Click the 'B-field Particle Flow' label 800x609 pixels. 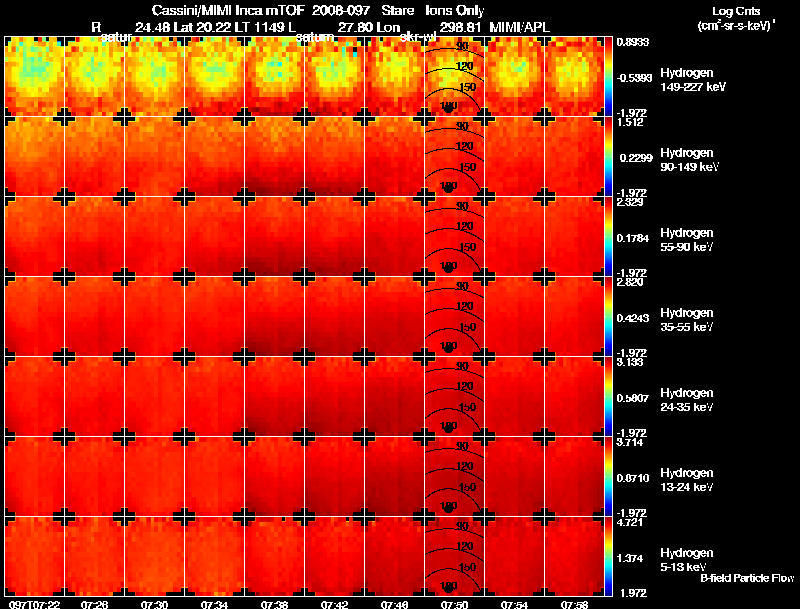click(747, 578)
